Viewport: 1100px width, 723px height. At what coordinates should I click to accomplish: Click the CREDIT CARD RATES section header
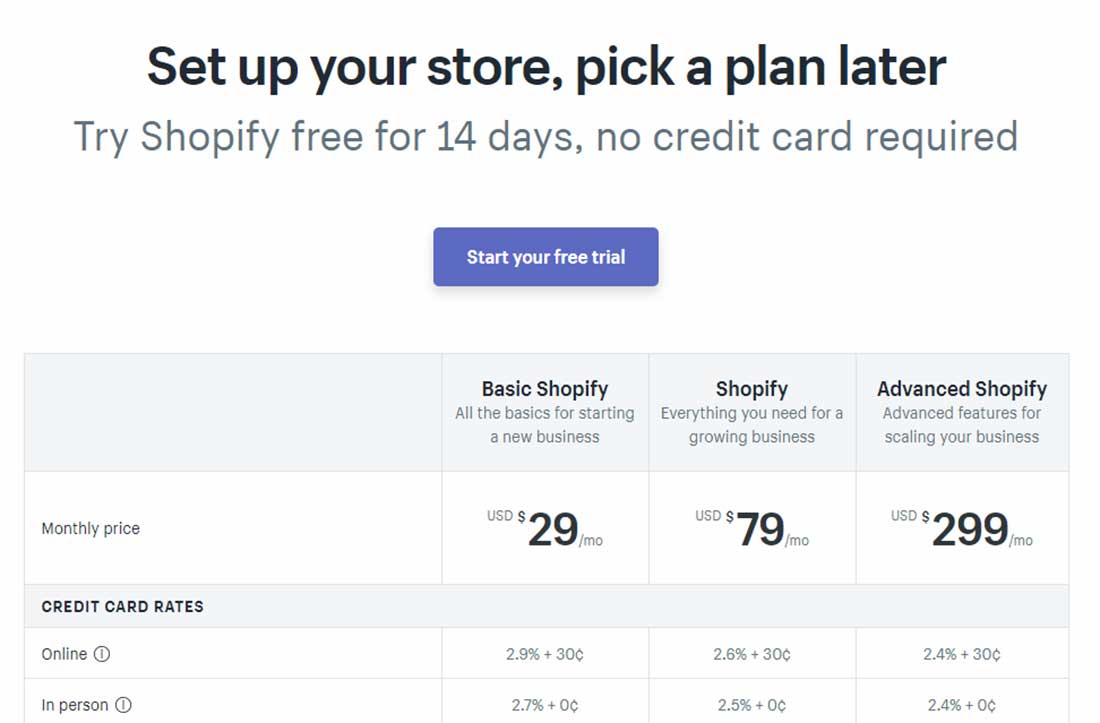pos(122,606)
